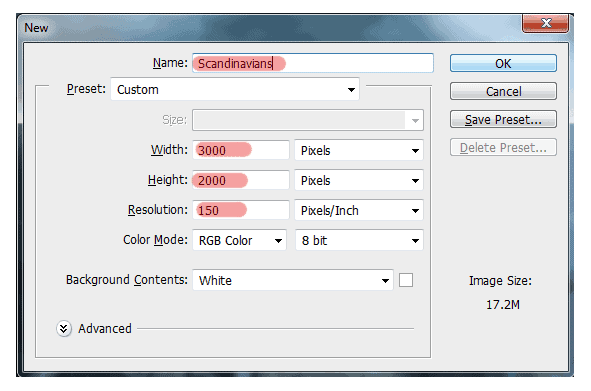Screen dimensions: 591x391
Task: Open the Pixels/Inch resolution units dropdown
Action: [359, 210]
